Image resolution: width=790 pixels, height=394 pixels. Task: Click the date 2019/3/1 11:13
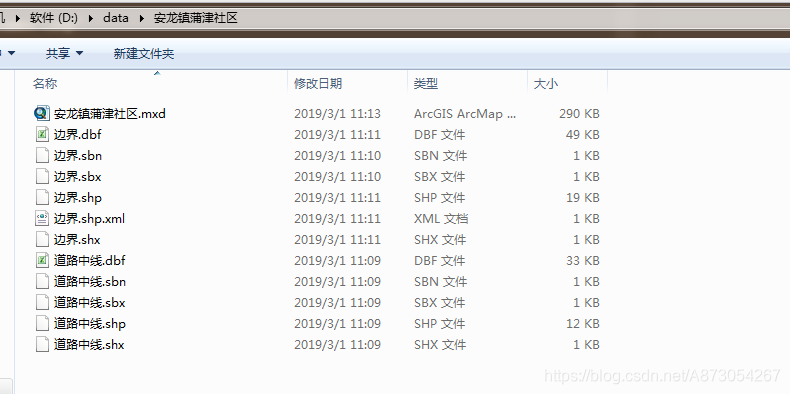(338, 114)
